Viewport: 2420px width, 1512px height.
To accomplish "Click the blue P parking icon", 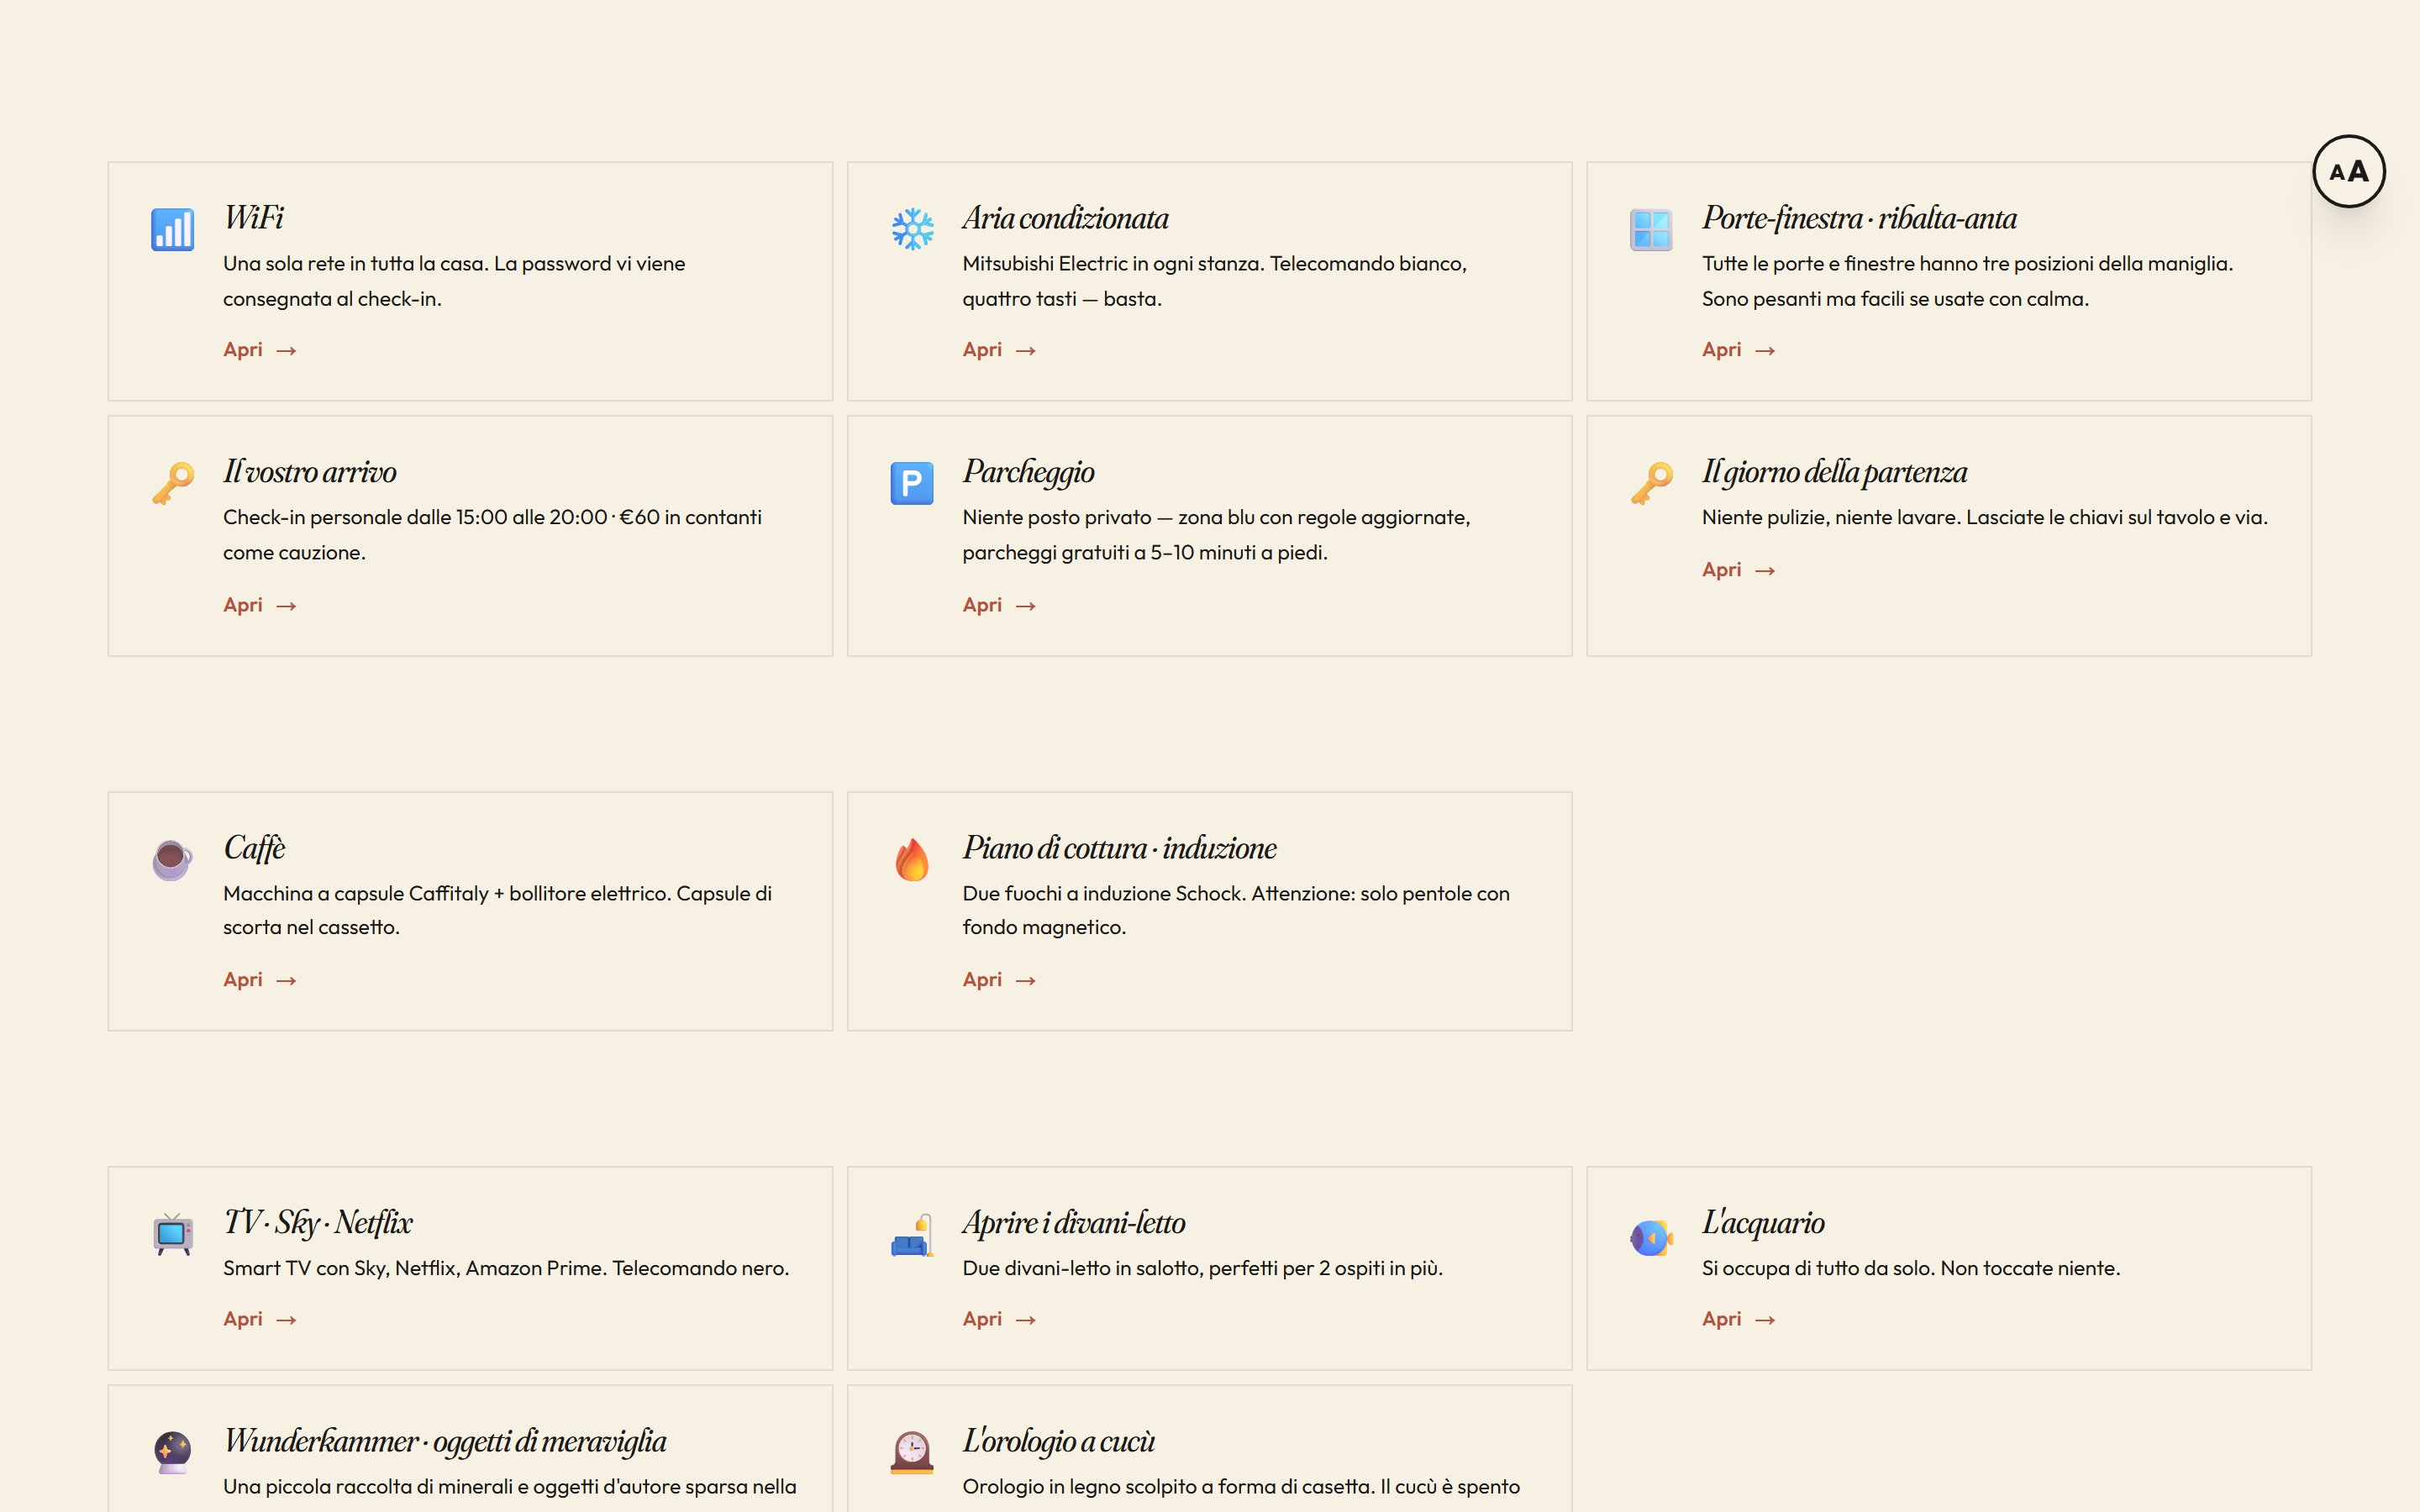I will (912, 484).
